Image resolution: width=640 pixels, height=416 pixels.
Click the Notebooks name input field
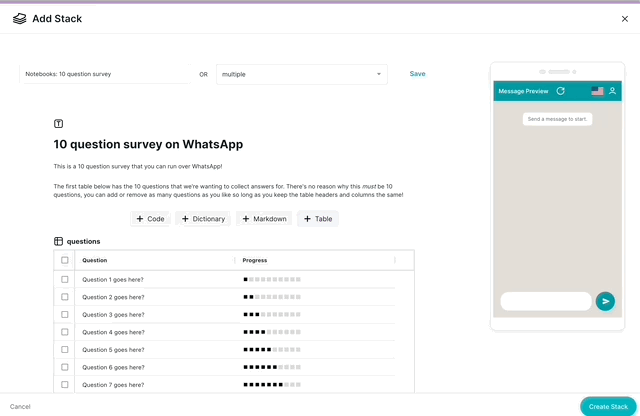point(105,74)
